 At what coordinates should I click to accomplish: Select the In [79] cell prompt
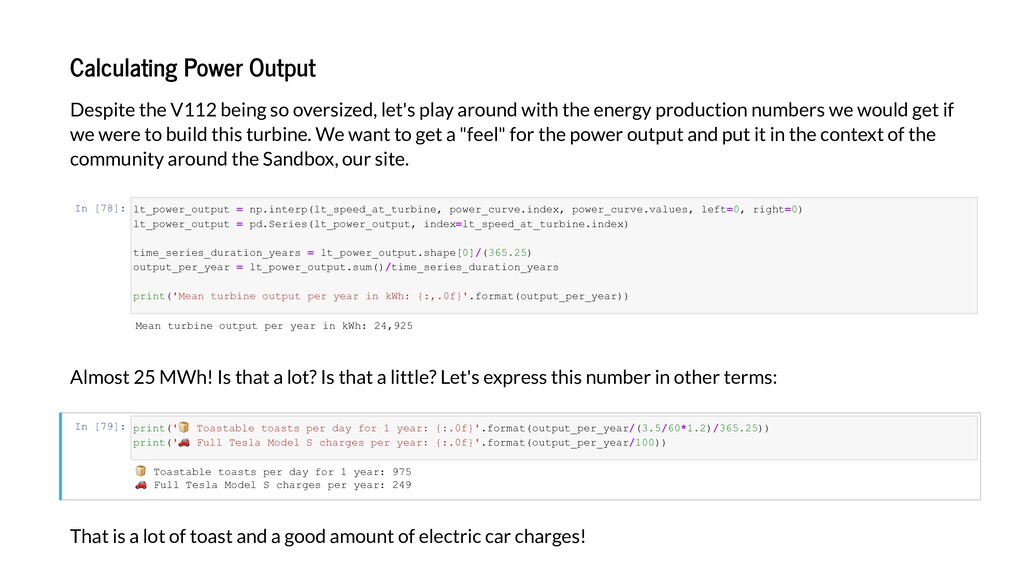99,426
